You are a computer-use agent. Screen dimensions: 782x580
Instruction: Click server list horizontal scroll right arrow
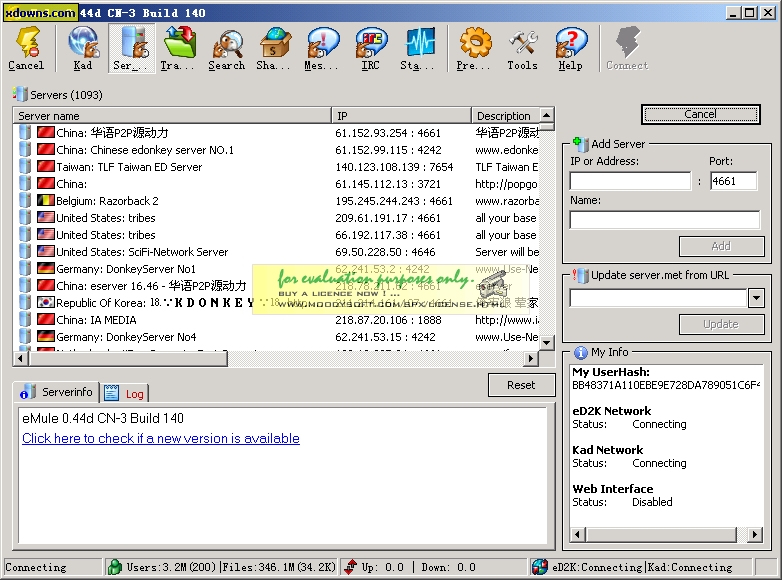(x=531, y=358)
